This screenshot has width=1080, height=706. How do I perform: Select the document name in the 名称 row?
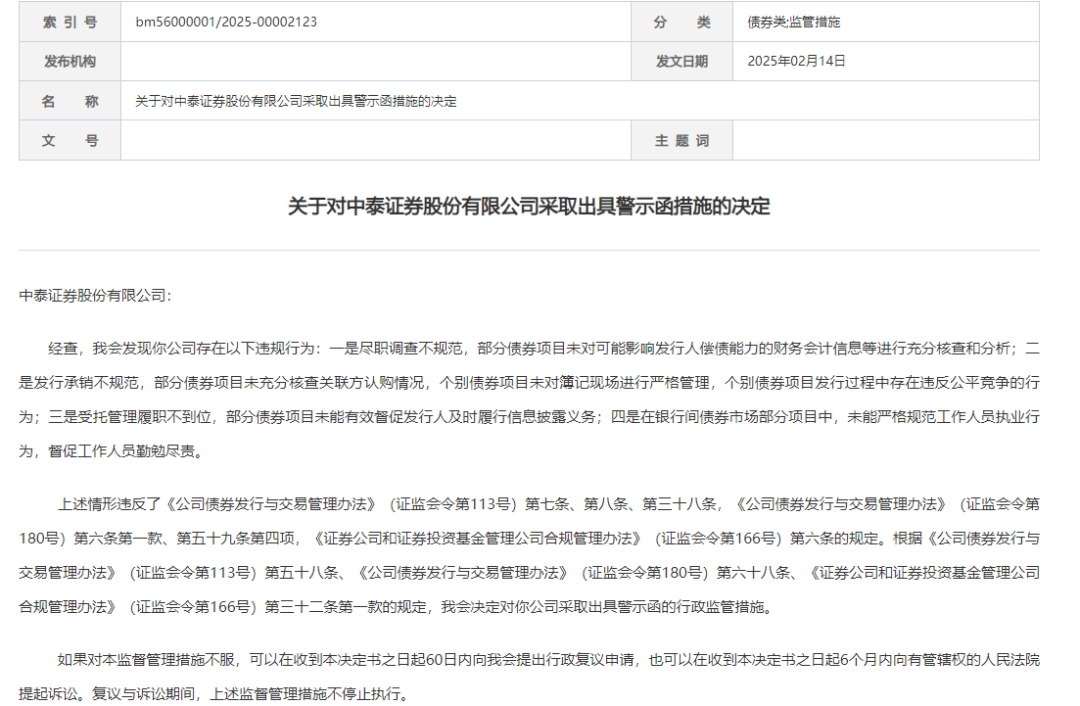[x=296, y=101]
